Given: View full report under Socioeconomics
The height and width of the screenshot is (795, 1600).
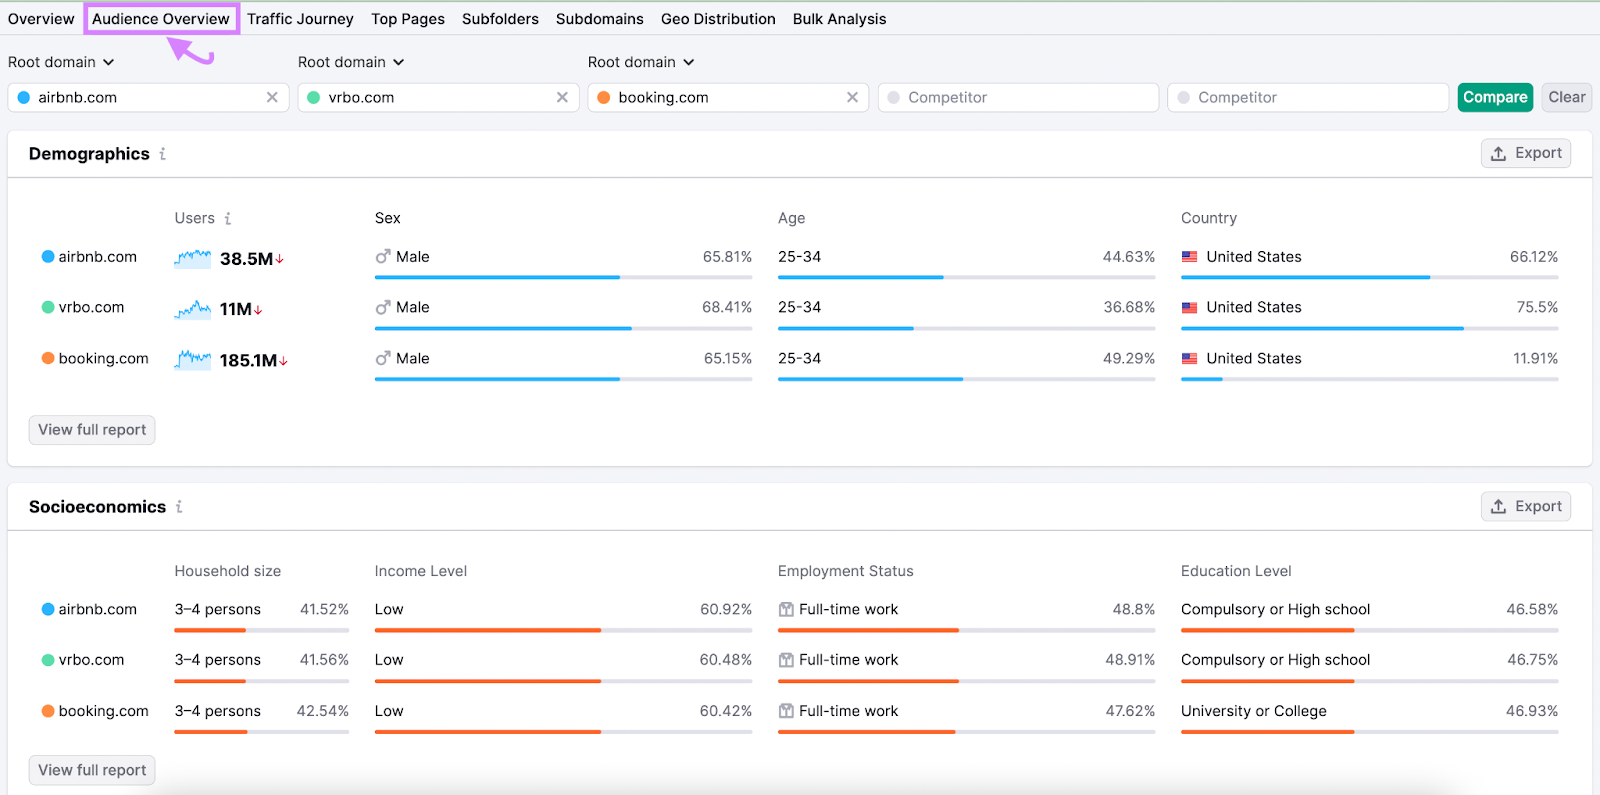Looking at the screenshot, I should click(x=92, y=770).
